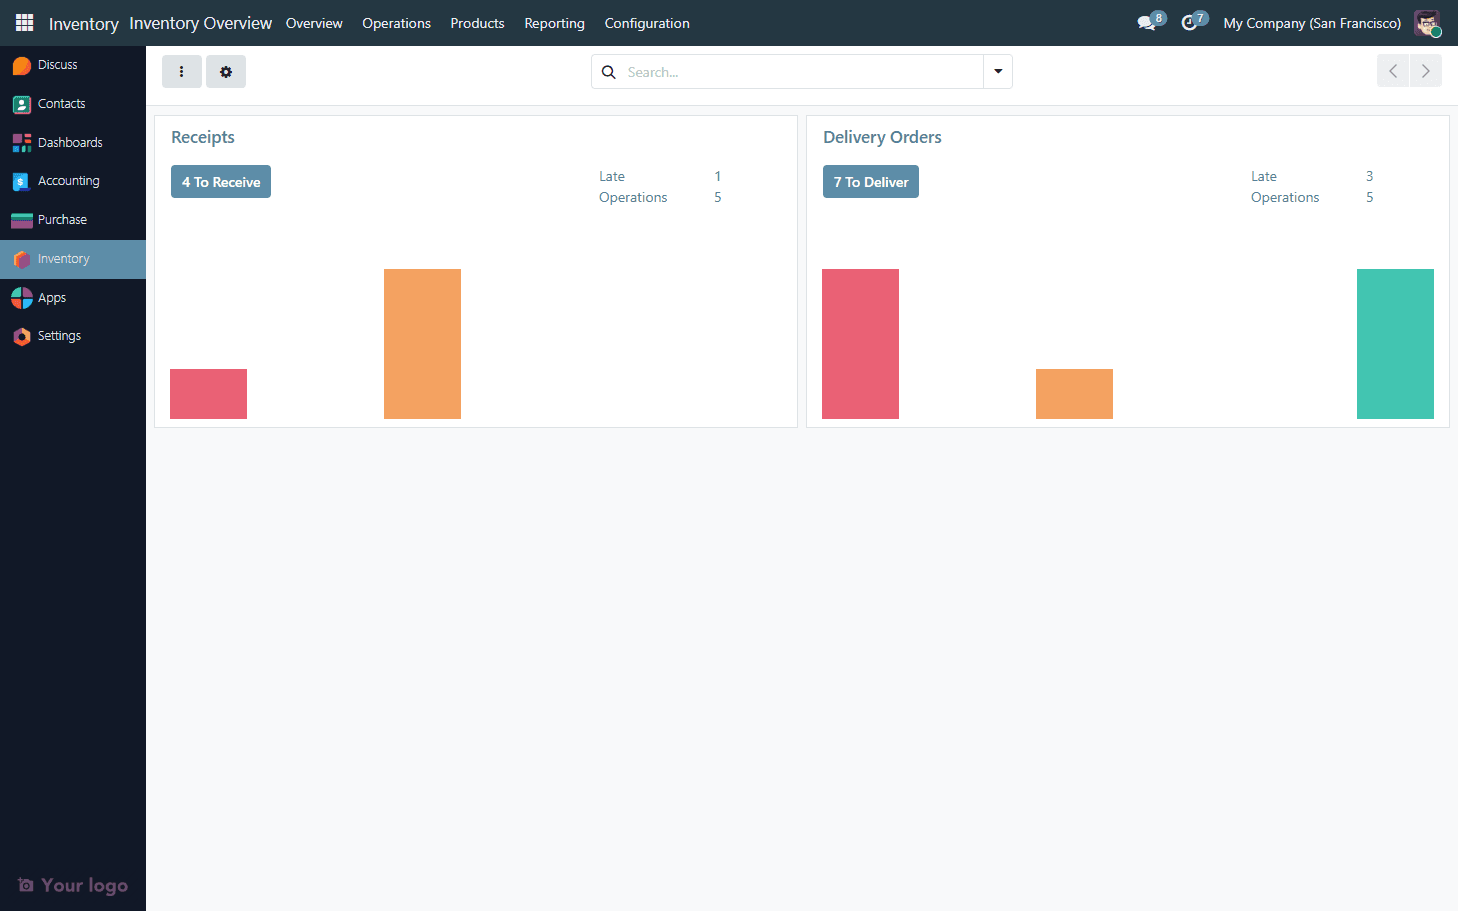Click the teal bar in Delivery Orders chart
The image size is (1458, 911).
coord(1395,344)
